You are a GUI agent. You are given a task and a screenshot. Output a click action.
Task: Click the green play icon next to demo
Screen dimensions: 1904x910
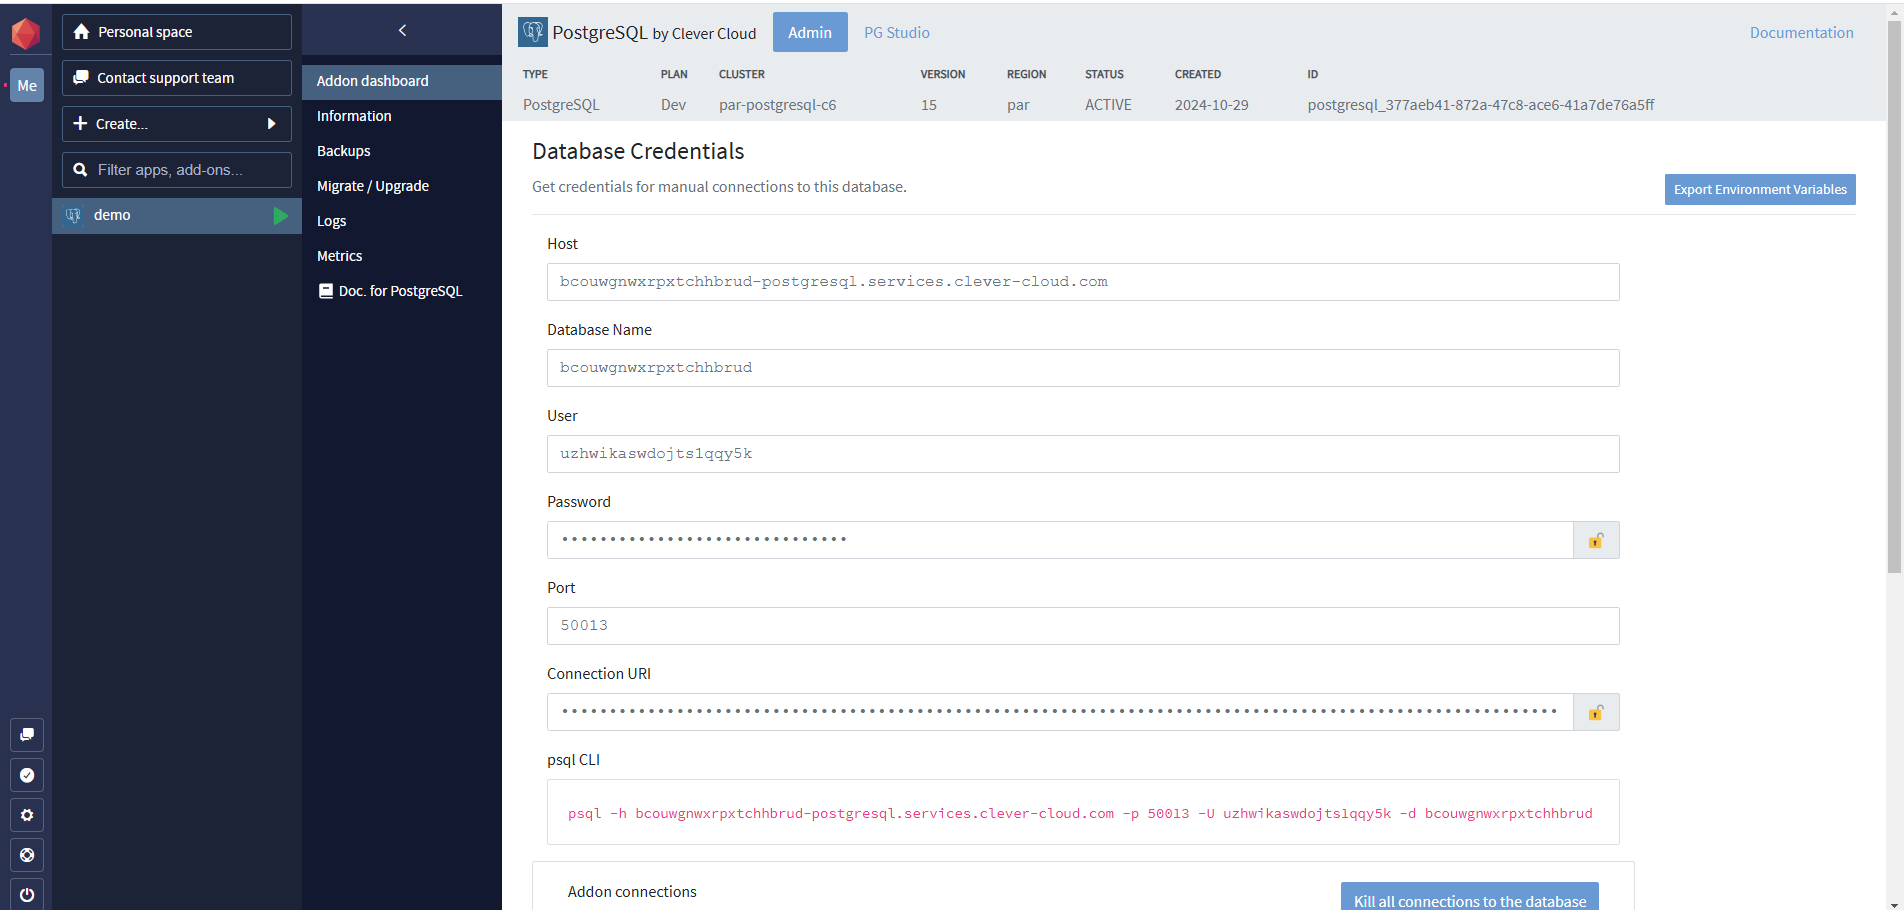(x=280, y=215)
